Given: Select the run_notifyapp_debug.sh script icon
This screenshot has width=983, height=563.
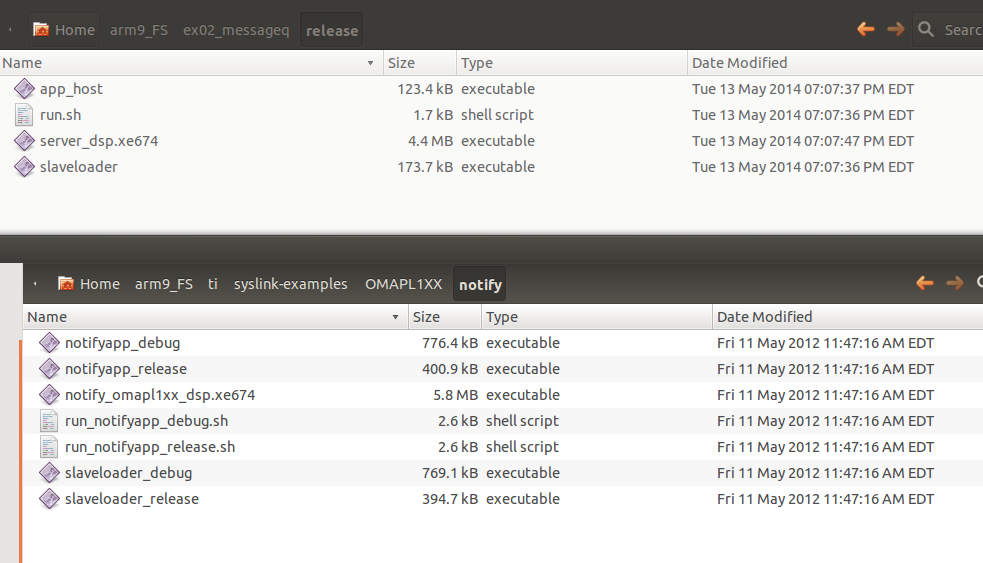Looking at the screenshot, I should 49,421.
